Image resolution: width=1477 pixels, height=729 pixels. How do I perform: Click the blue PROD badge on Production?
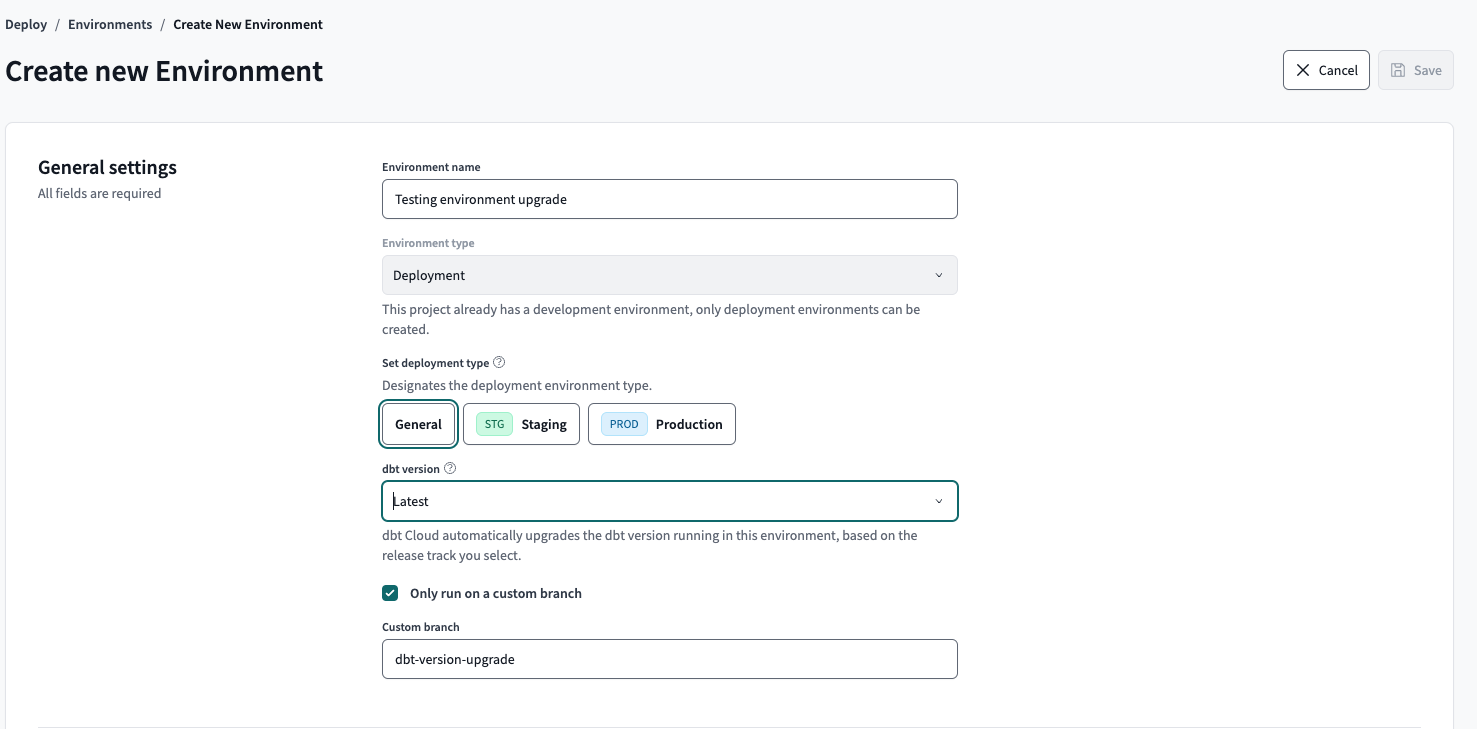(623, 423)
